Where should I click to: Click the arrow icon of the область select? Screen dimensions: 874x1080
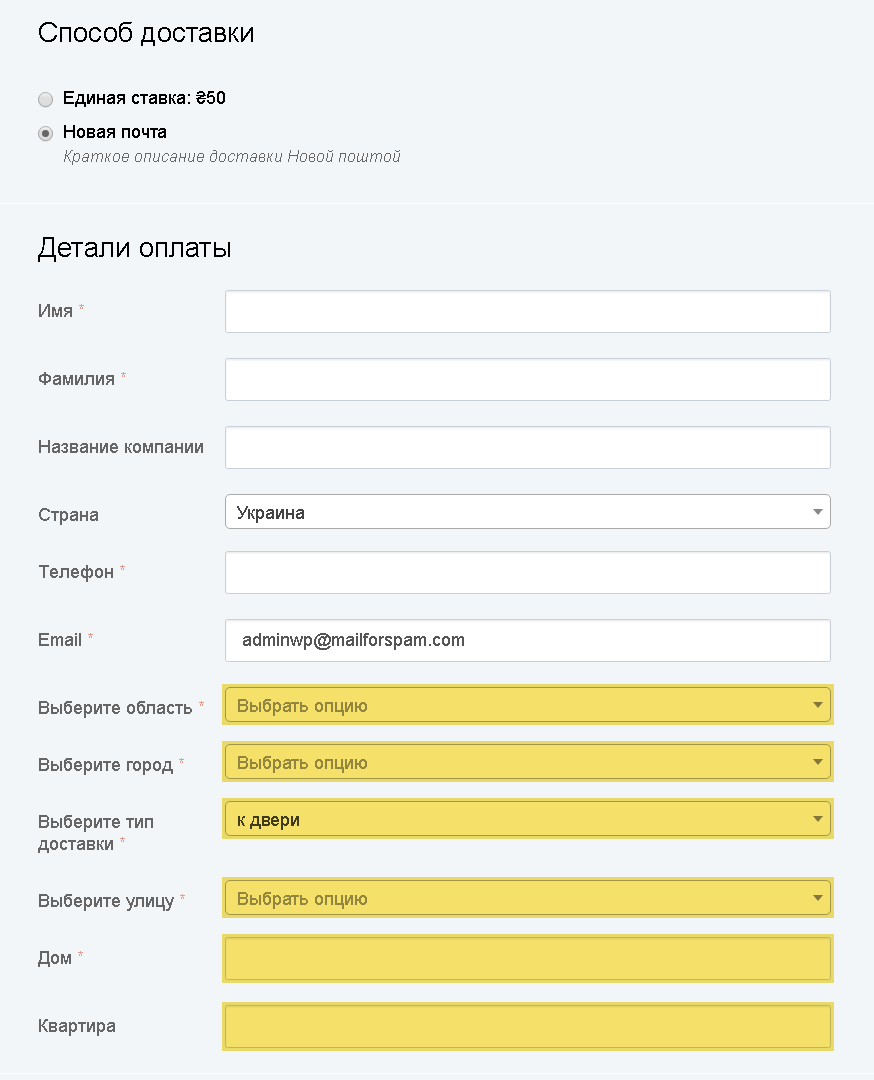coord(818,705)
